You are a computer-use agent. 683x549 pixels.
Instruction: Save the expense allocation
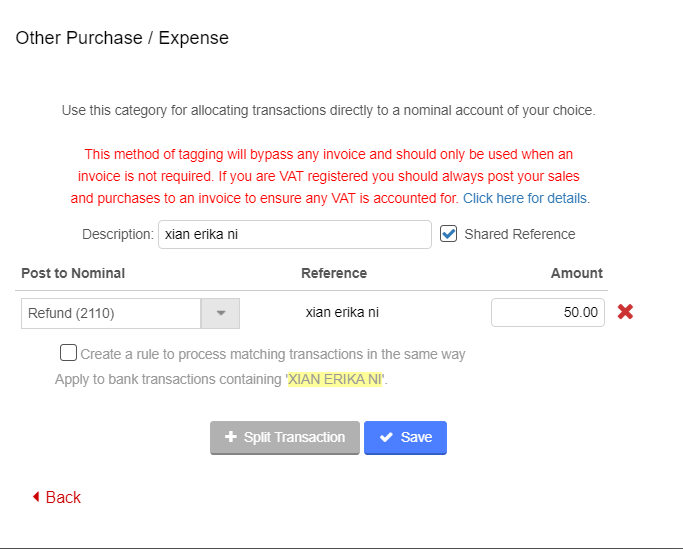(x=405, y=437)
